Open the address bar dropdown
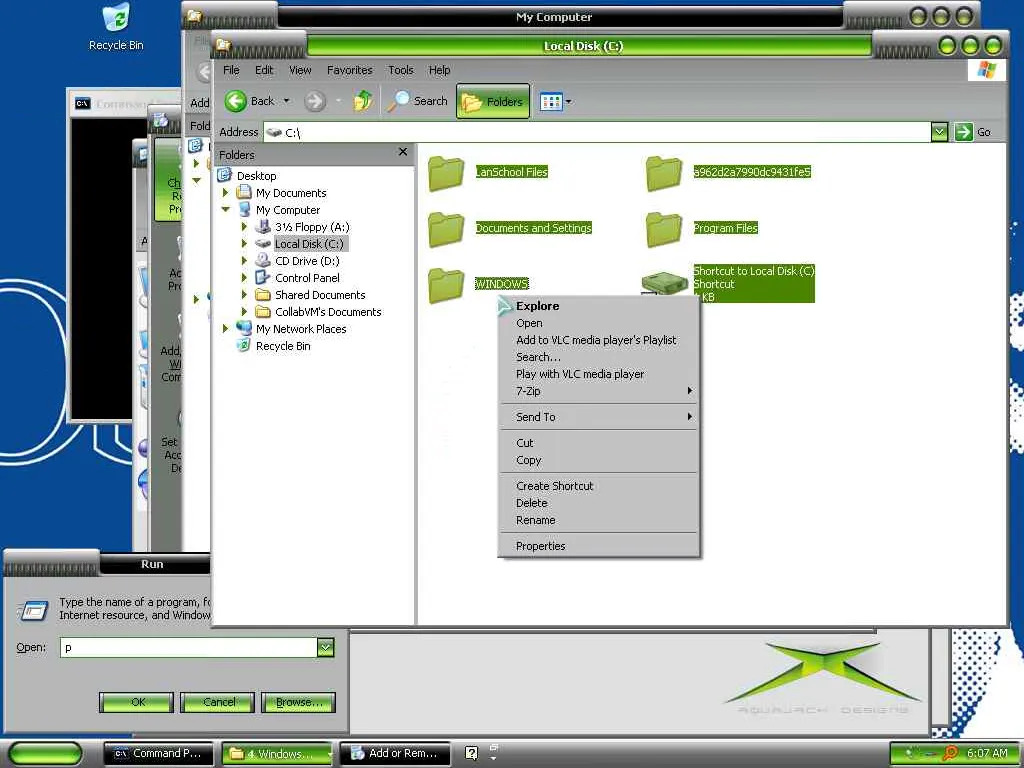1024x768 pixels. [x=939, y=132]
